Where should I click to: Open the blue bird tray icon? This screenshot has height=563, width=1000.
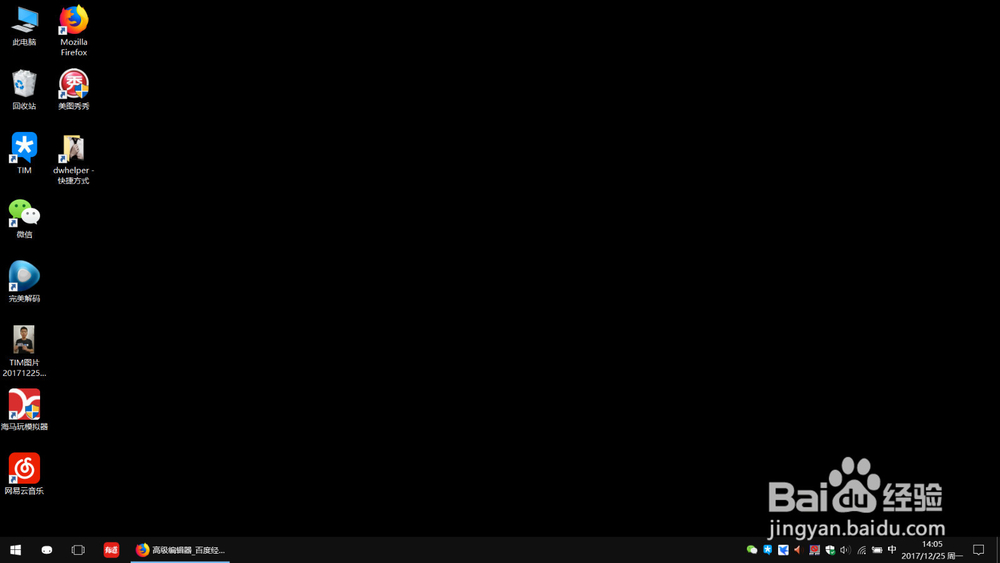tap(783, 550)
